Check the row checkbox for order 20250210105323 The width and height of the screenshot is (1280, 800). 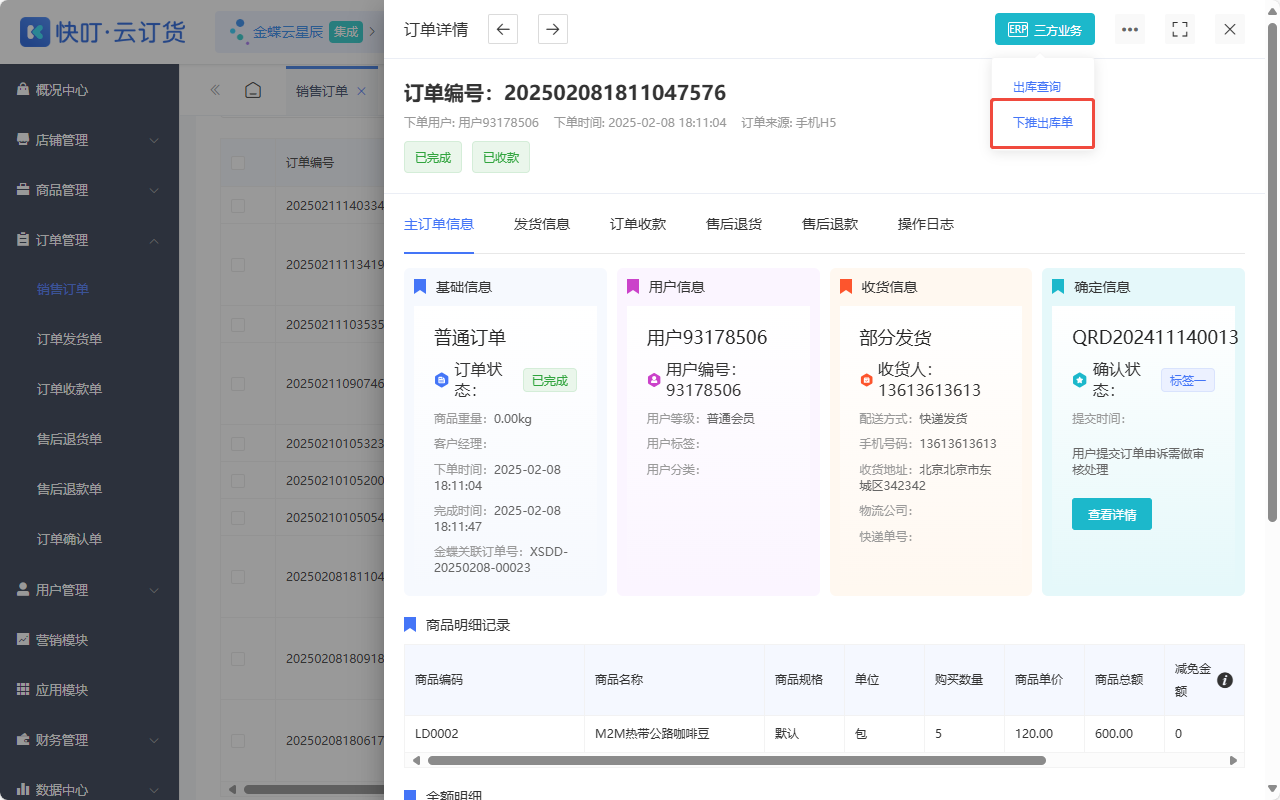[238, 443]
